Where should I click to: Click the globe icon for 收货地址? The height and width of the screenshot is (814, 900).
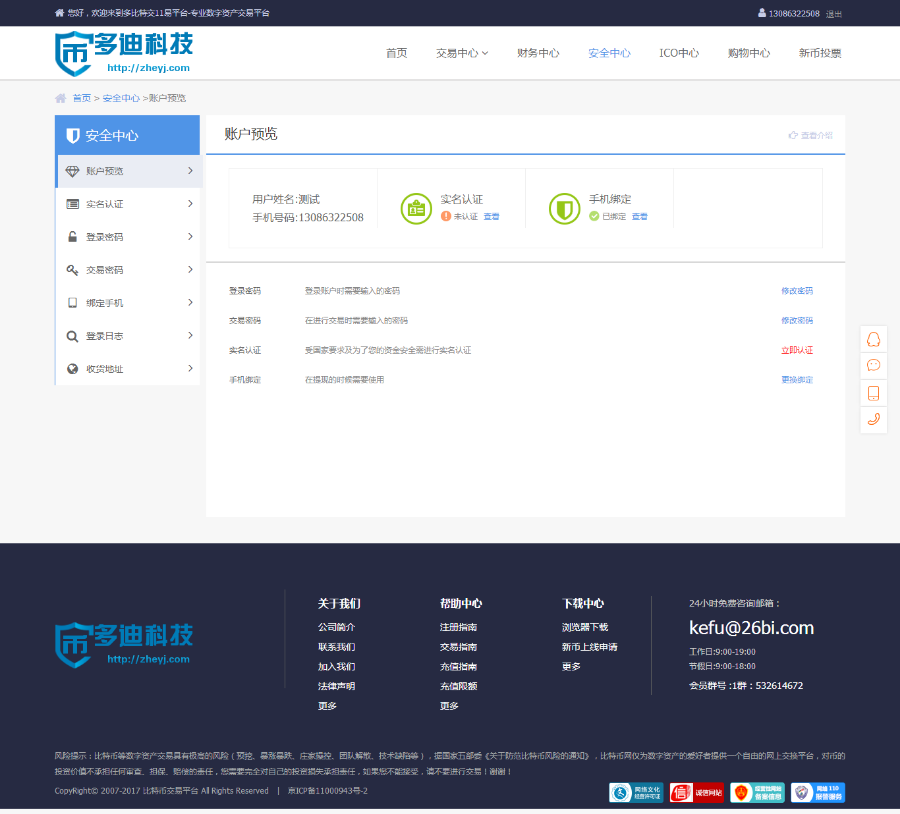[x=72, y=369]
